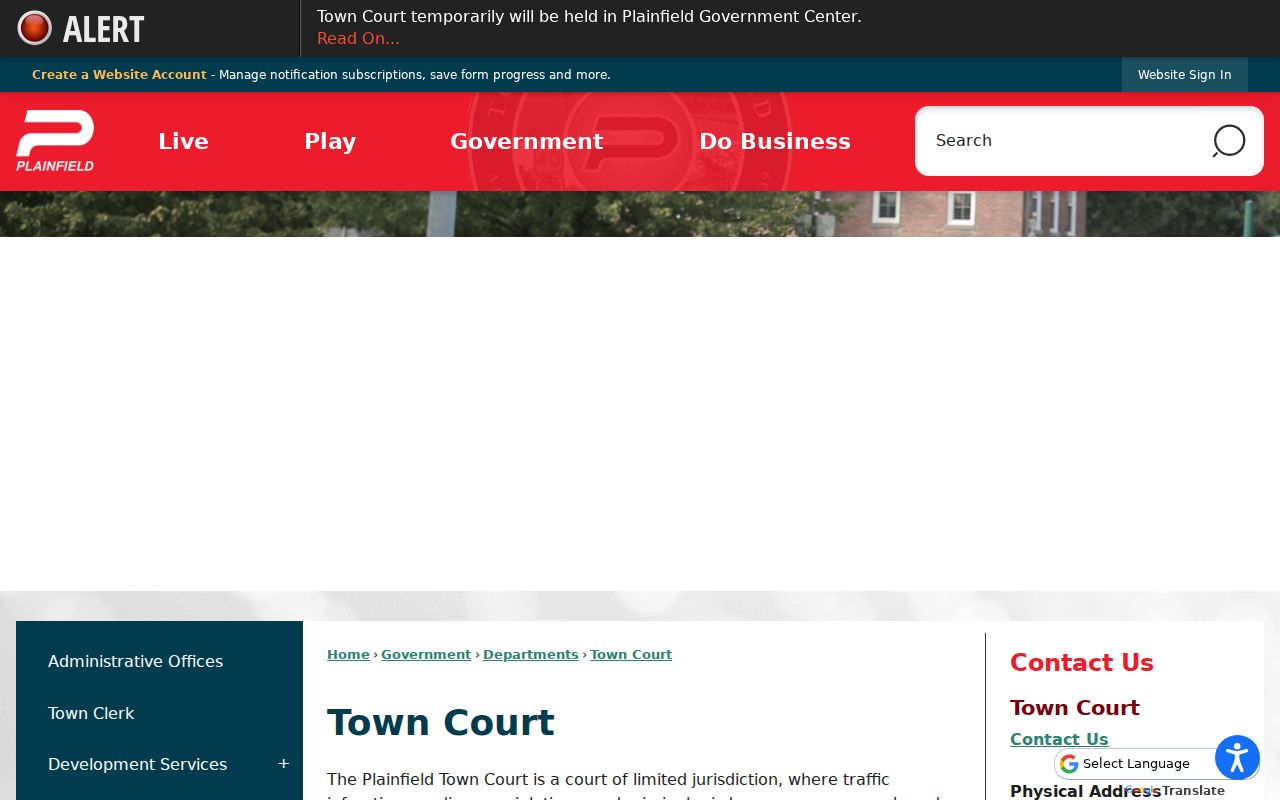Viewport: 1280px width, 800px height.
Task: Click the Contact Us link under Town Court
Action: (x=1059, y=739)
